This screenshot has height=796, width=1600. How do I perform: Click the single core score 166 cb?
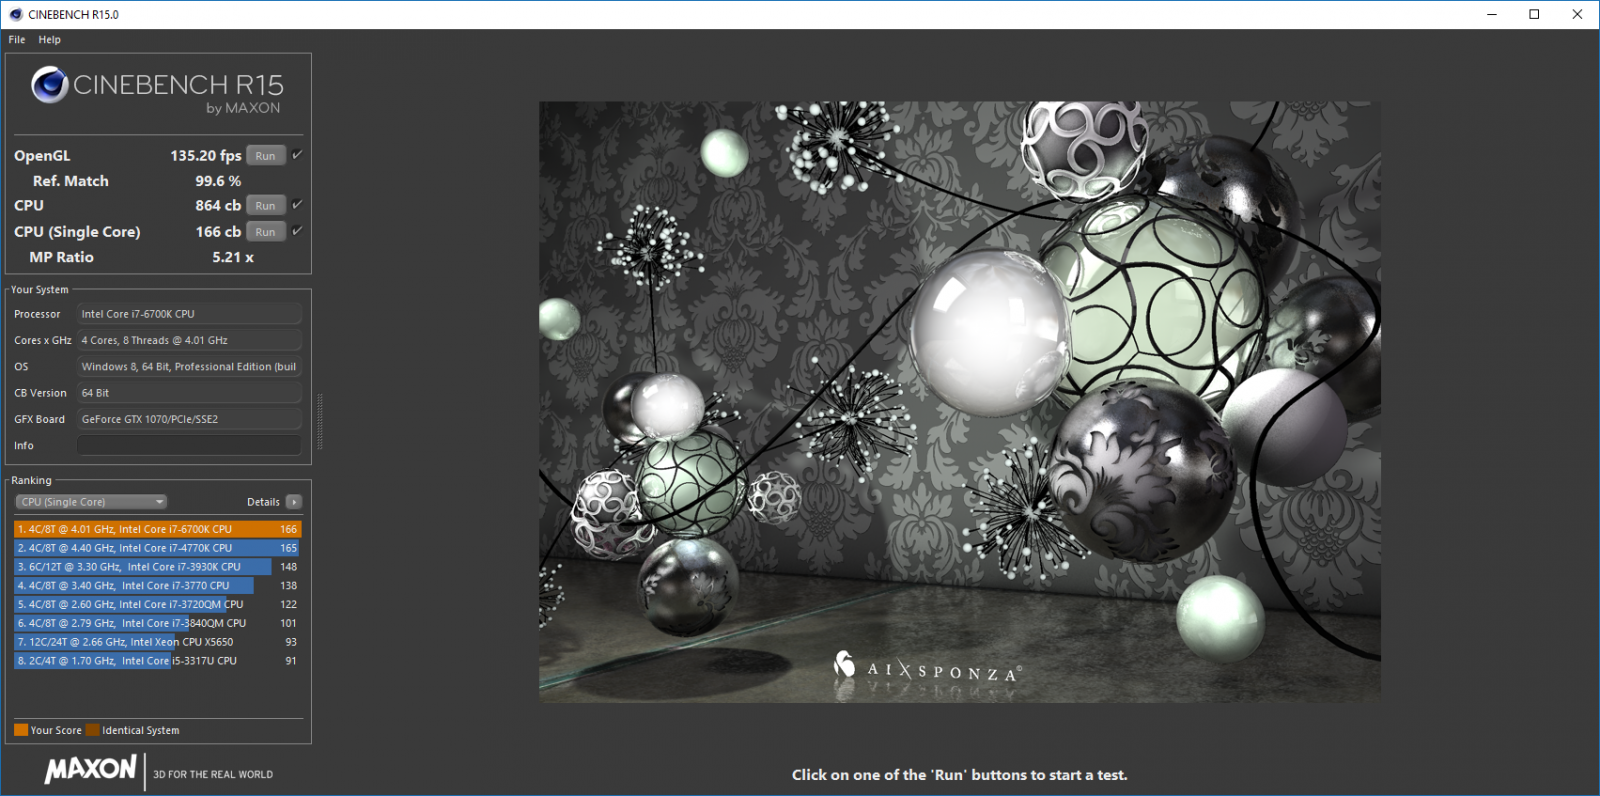(218, 231)
